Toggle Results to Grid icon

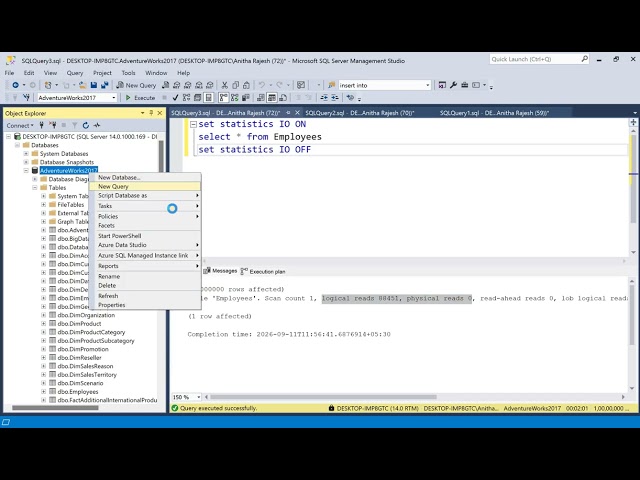(272, 98)
